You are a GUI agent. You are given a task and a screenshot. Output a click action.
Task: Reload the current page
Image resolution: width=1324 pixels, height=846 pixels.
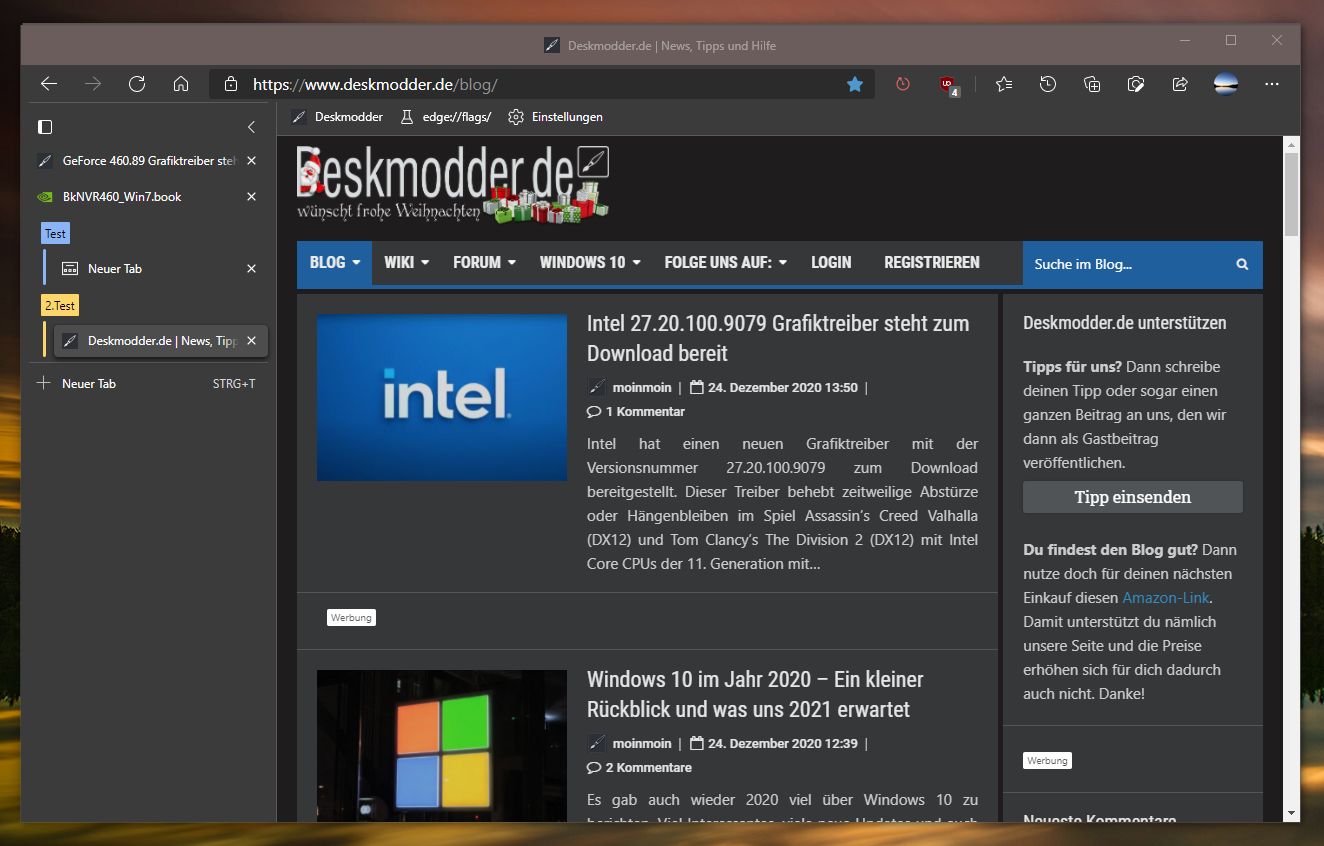(x=137, y=84)
